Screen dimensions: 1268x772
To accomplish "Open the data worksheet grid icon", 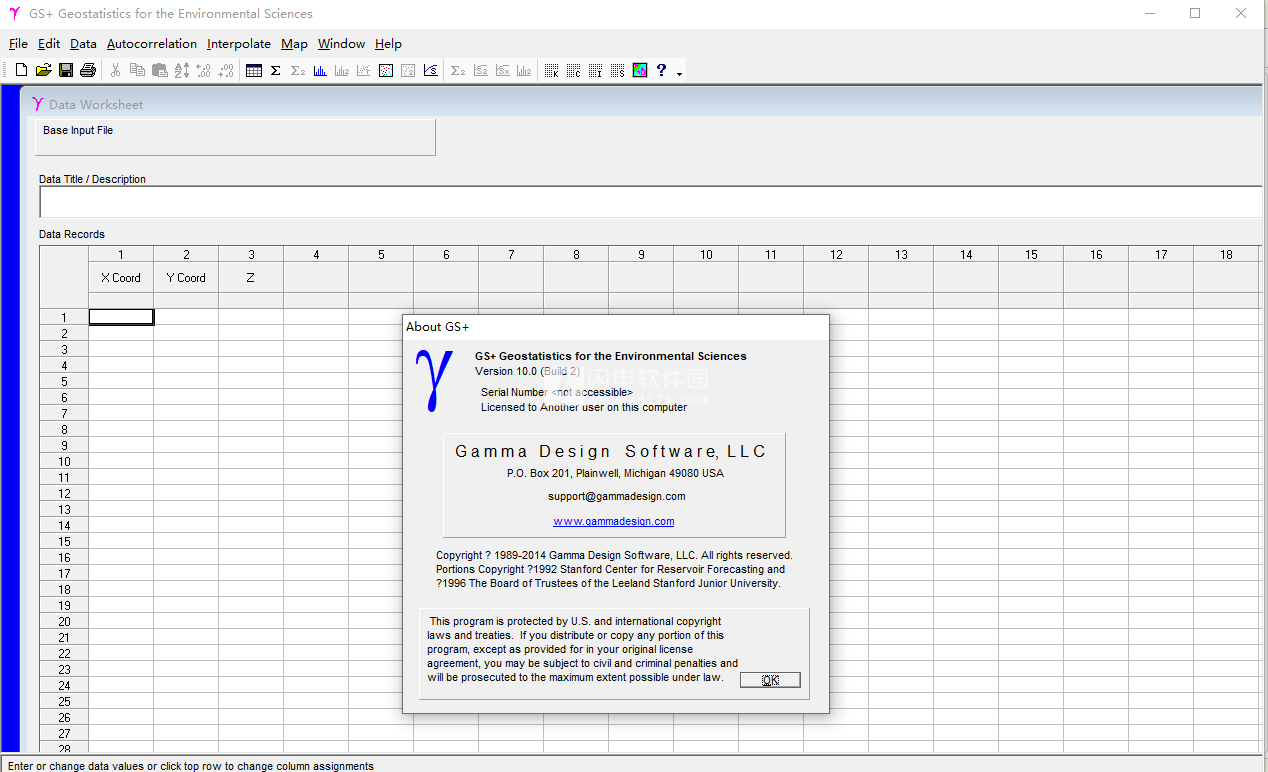I will tap(254, 70).
